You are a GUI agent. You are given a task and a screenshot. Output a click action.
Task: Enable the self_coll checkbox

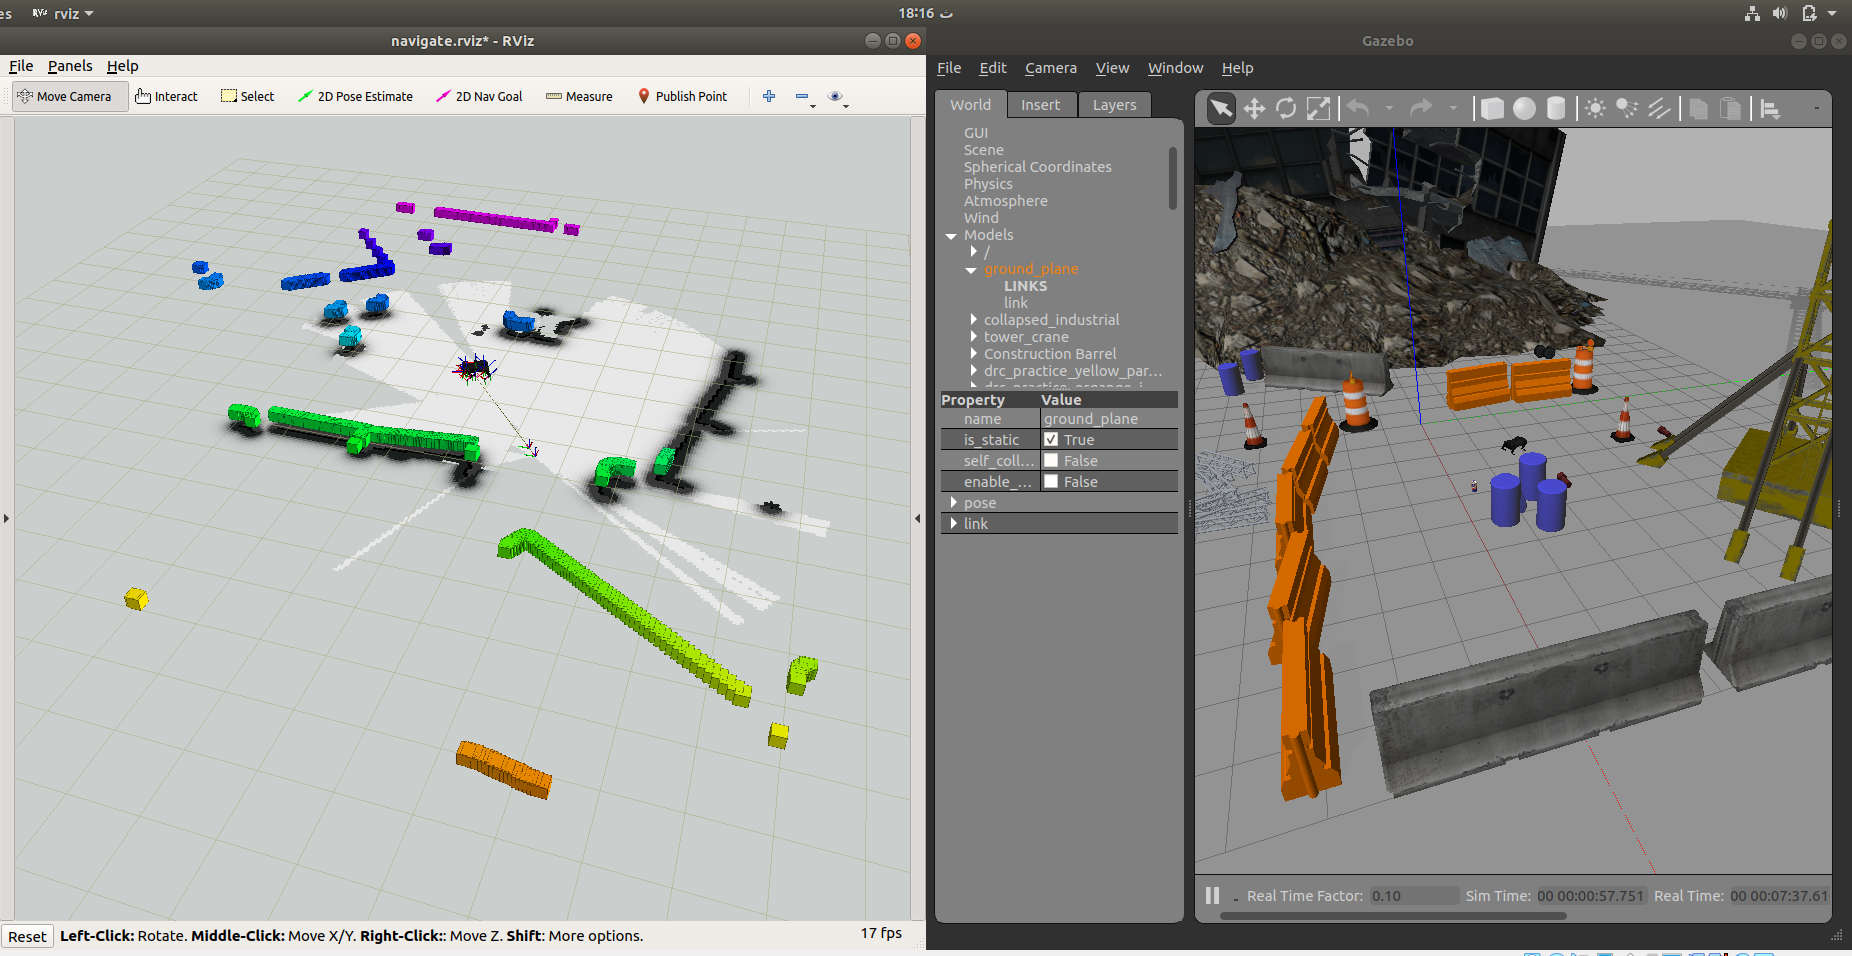pos(1051,460)
